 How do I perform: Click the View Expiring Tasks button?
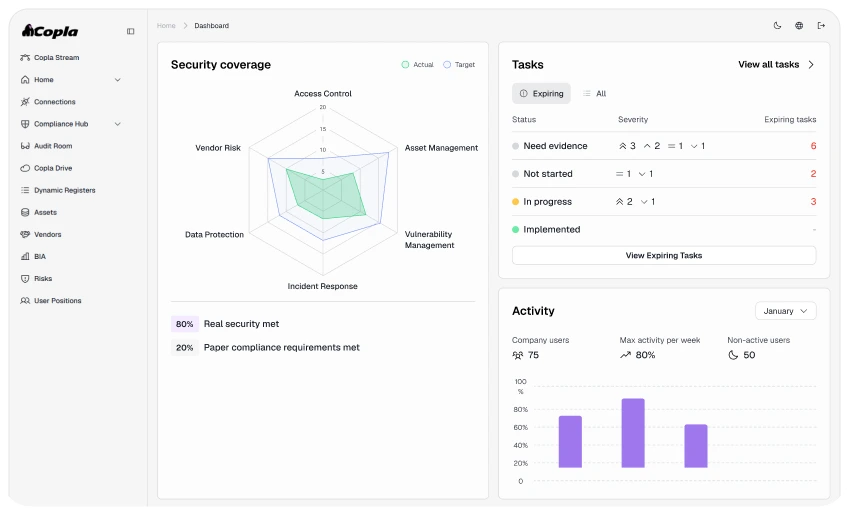[664, 256]
